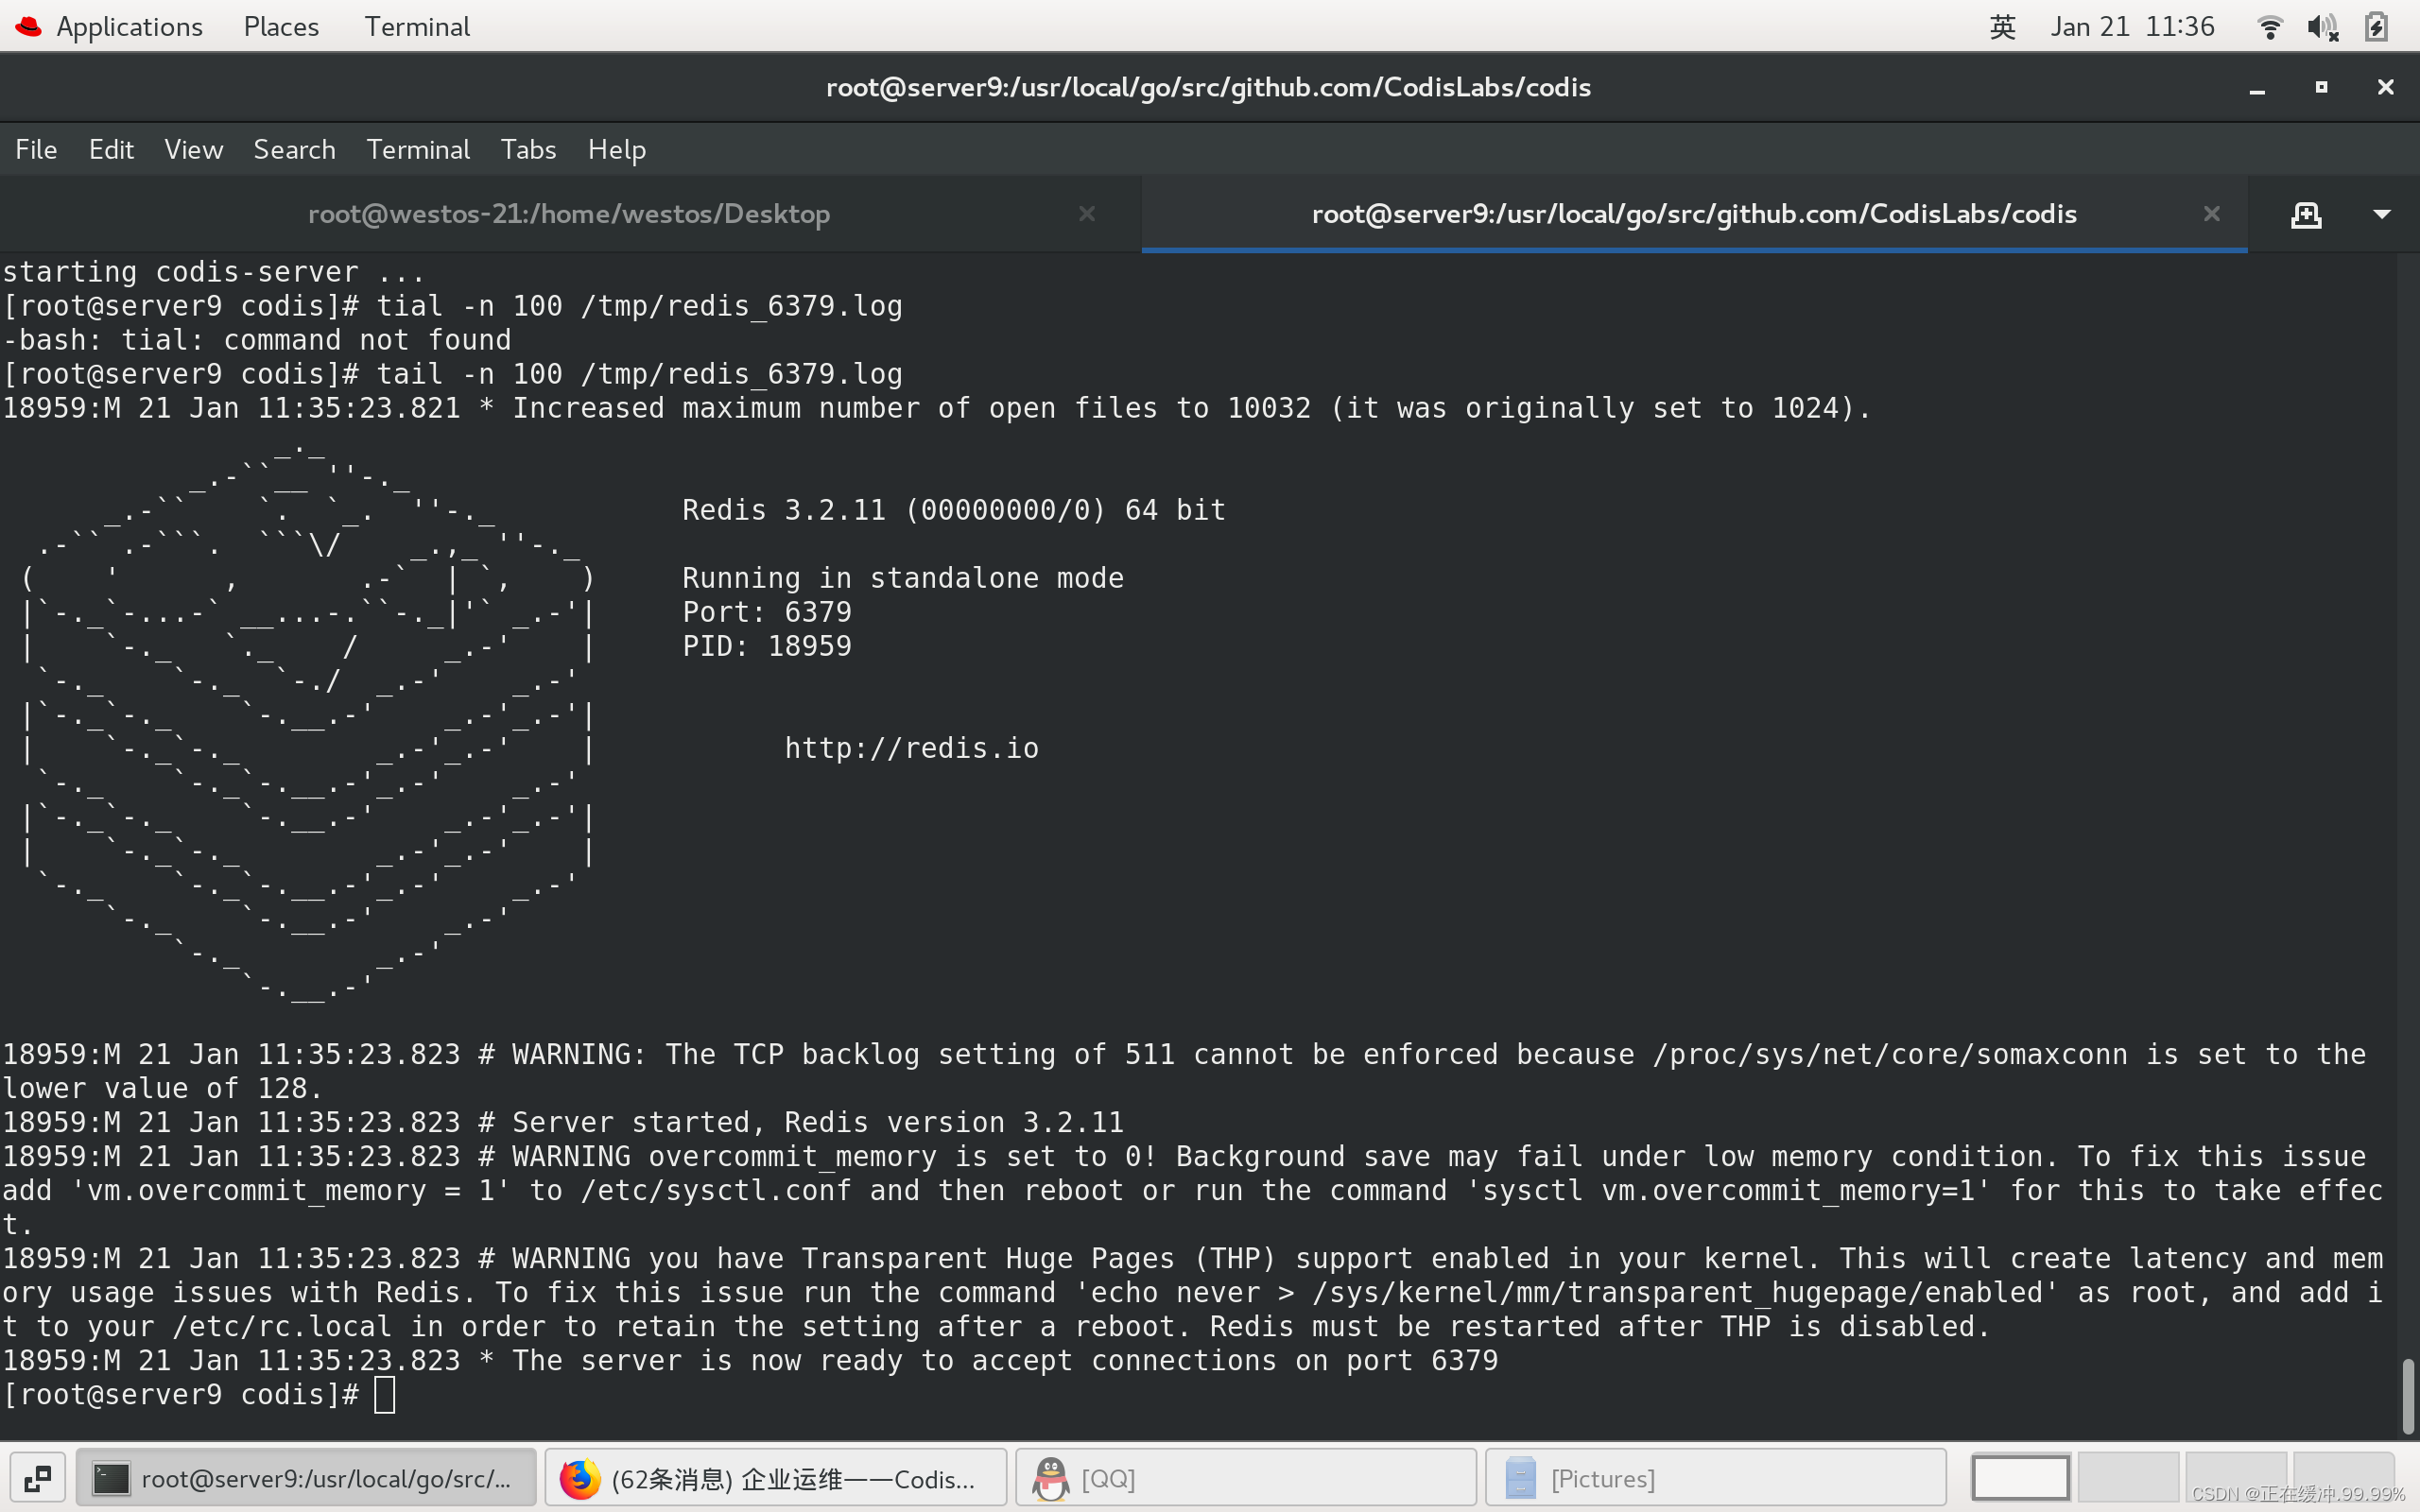Toggle the input method indicator 英

(2002, 26)
